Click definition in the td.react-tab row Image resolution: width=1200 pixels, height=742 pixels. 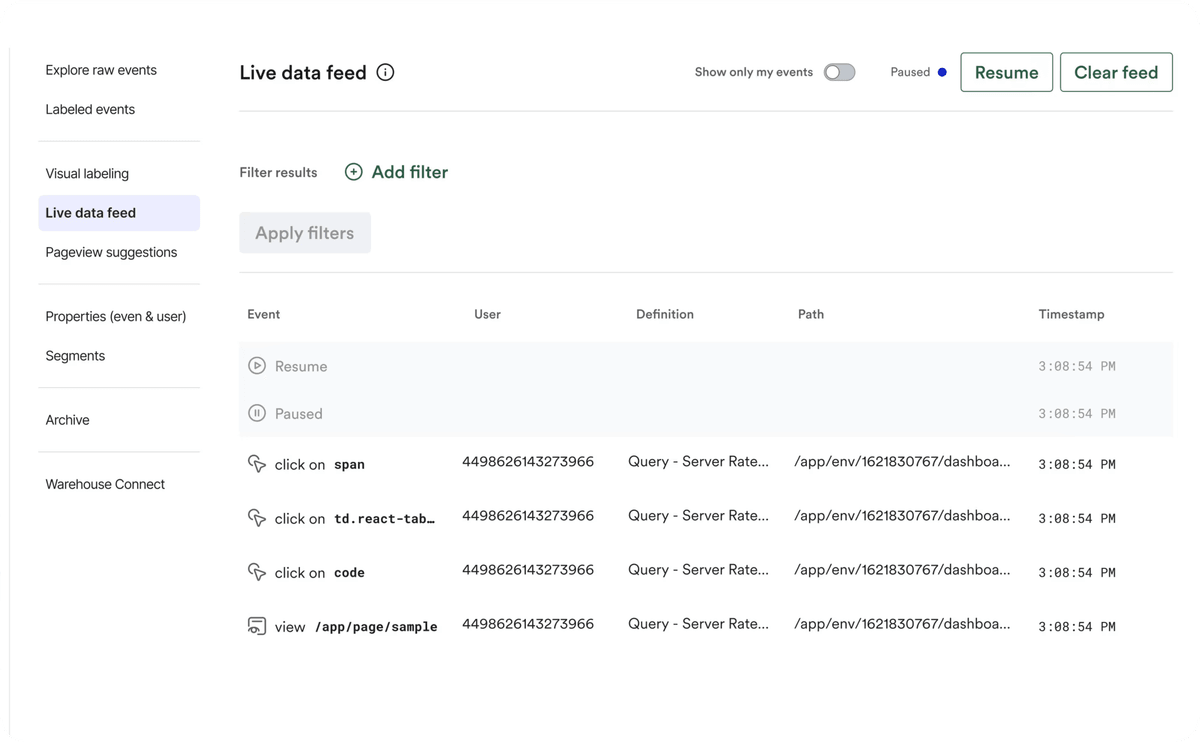[x=698, y=515]
